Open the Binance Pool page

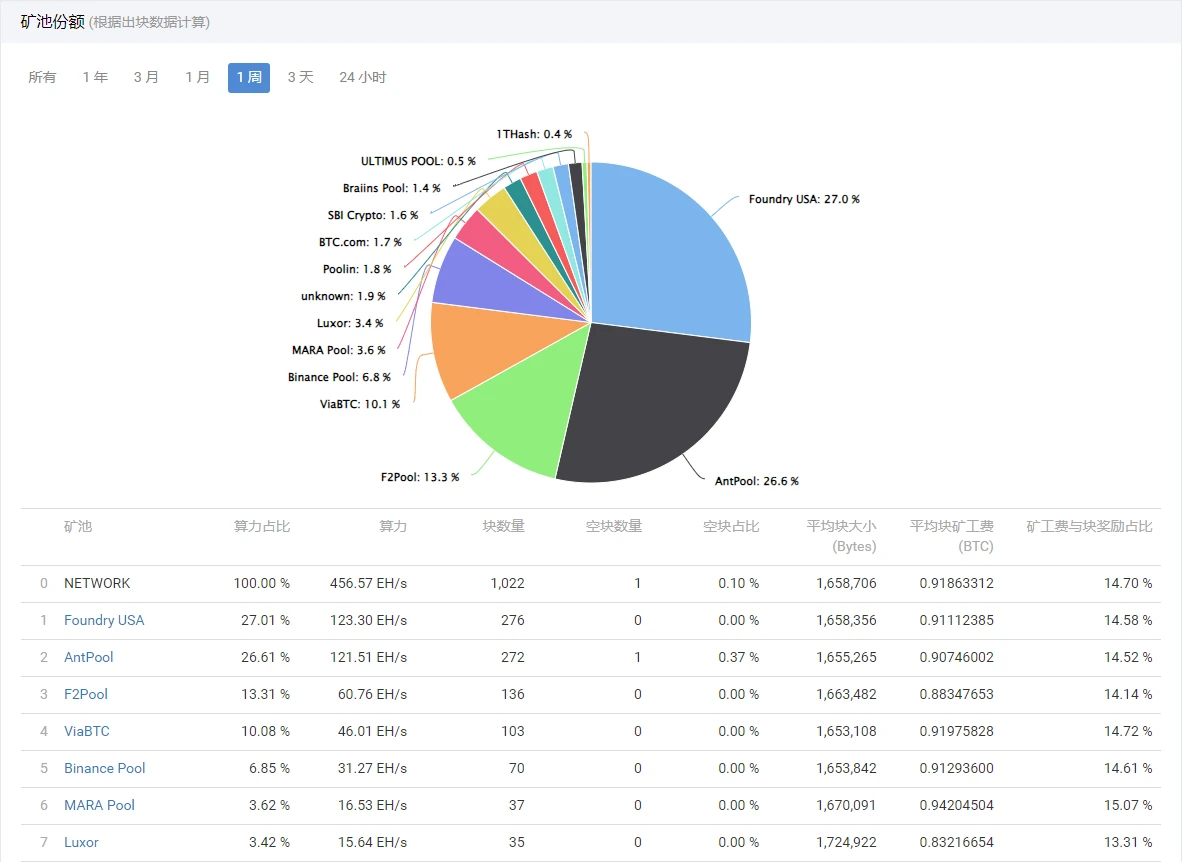point(104,768)
